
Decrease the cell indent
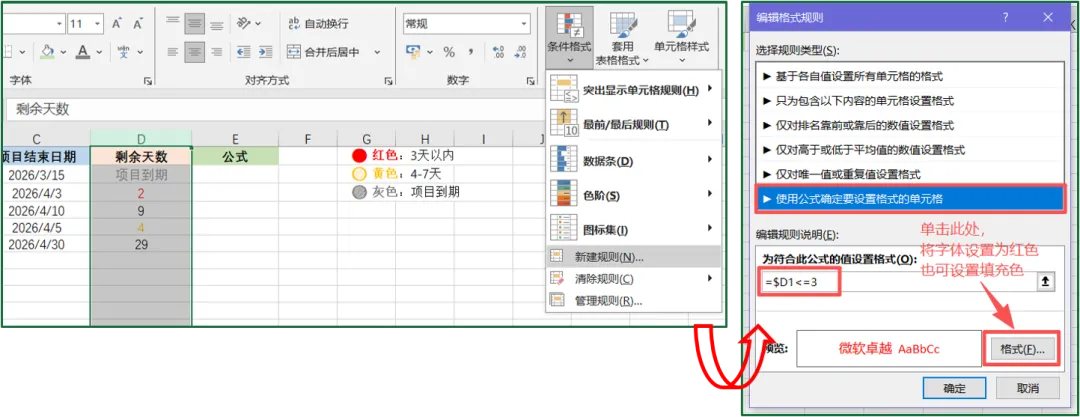(243, 52)
